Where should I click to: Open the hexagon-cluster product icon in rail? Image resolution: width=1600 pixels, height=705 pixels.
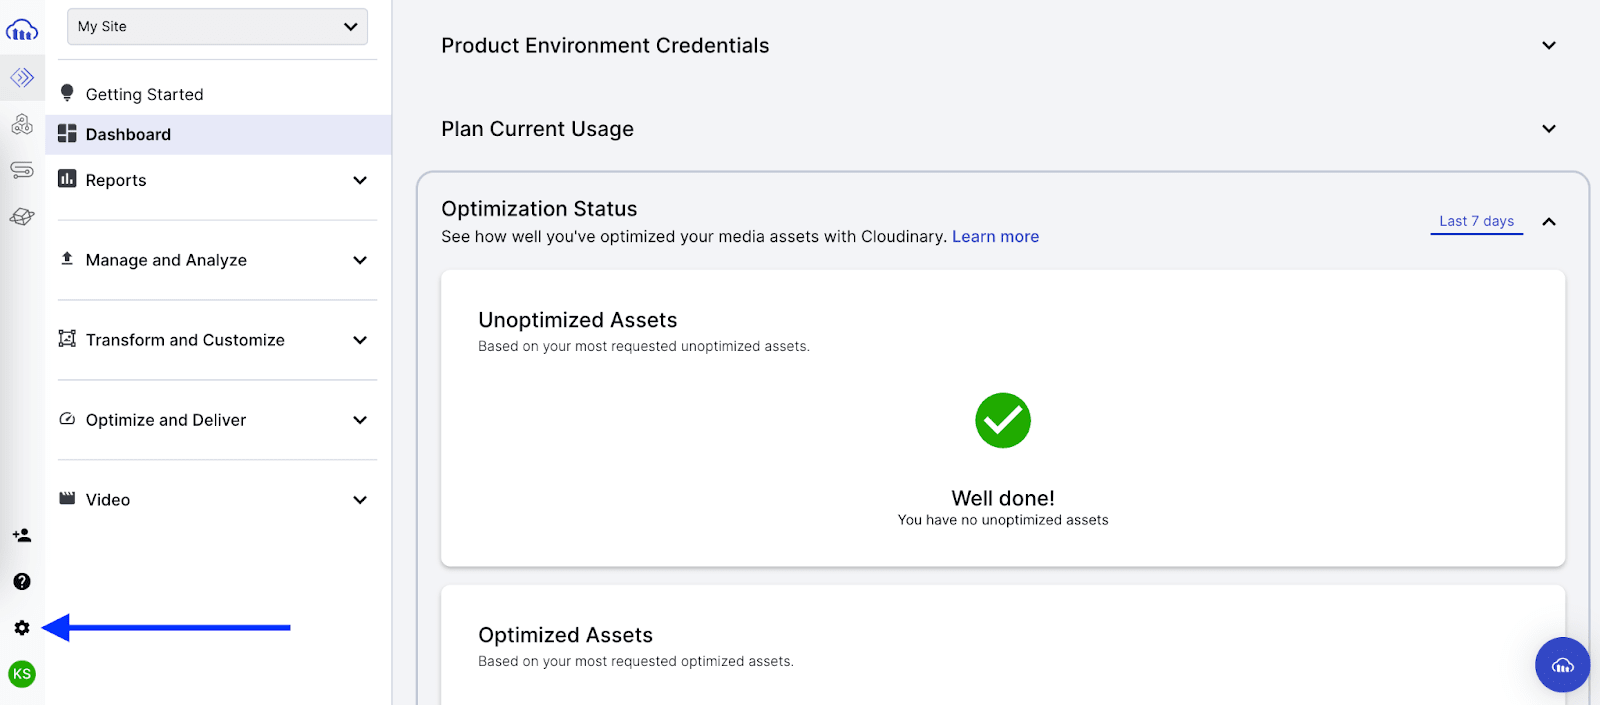(x=22, y=125)
